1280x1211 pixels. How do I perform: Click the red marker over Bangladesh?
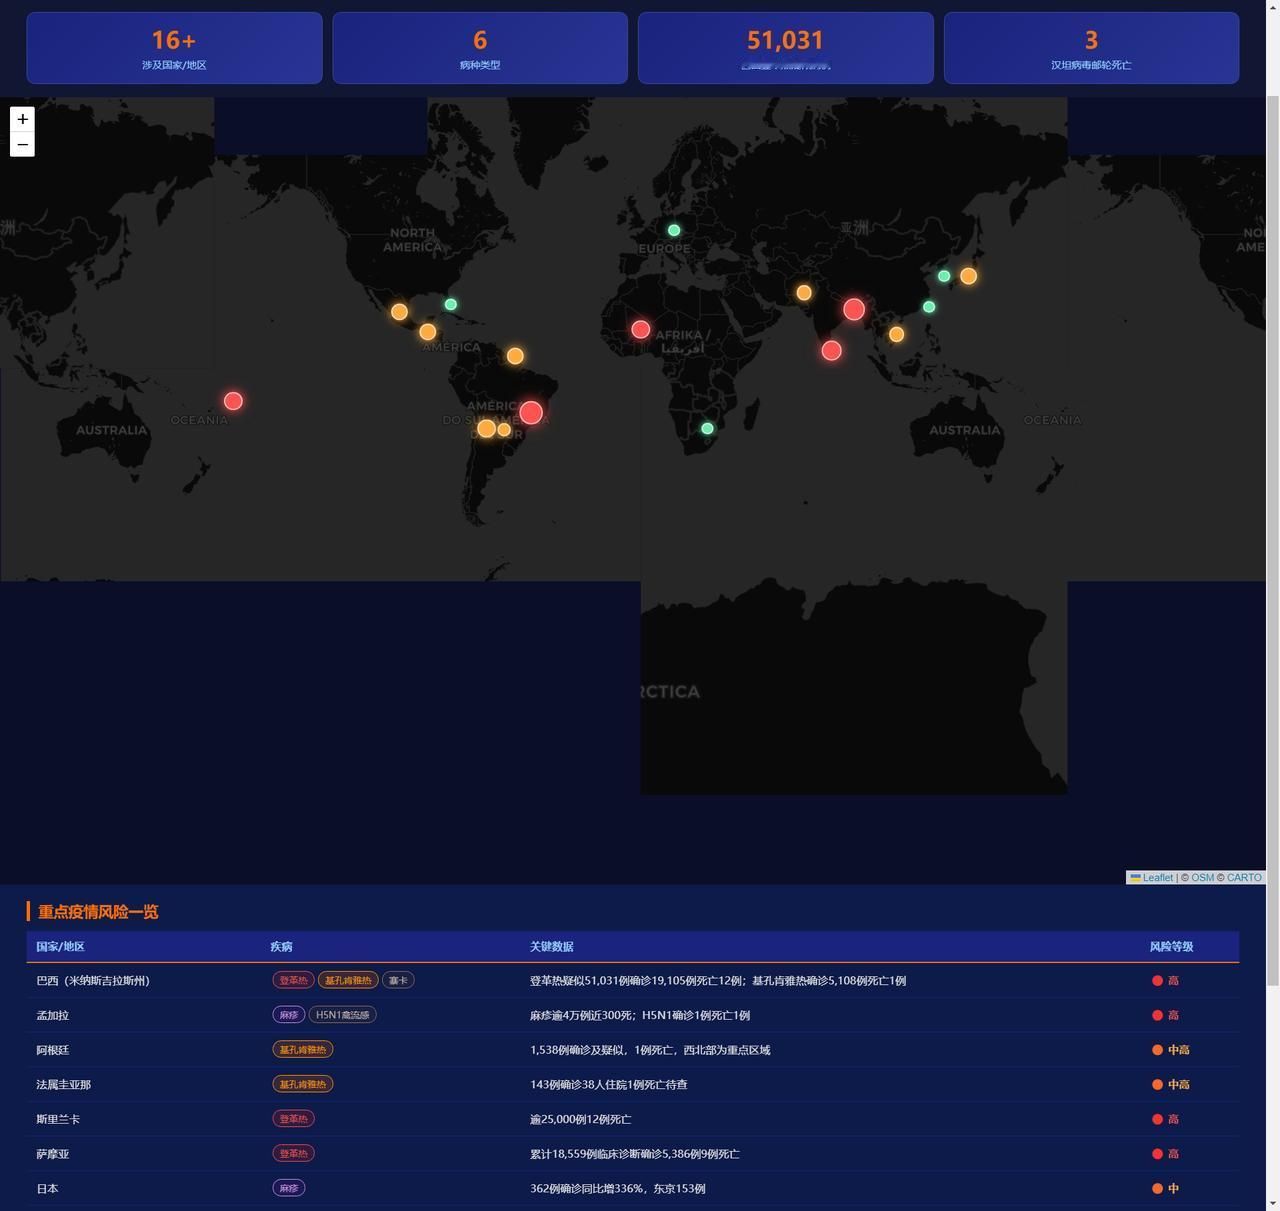854,309
